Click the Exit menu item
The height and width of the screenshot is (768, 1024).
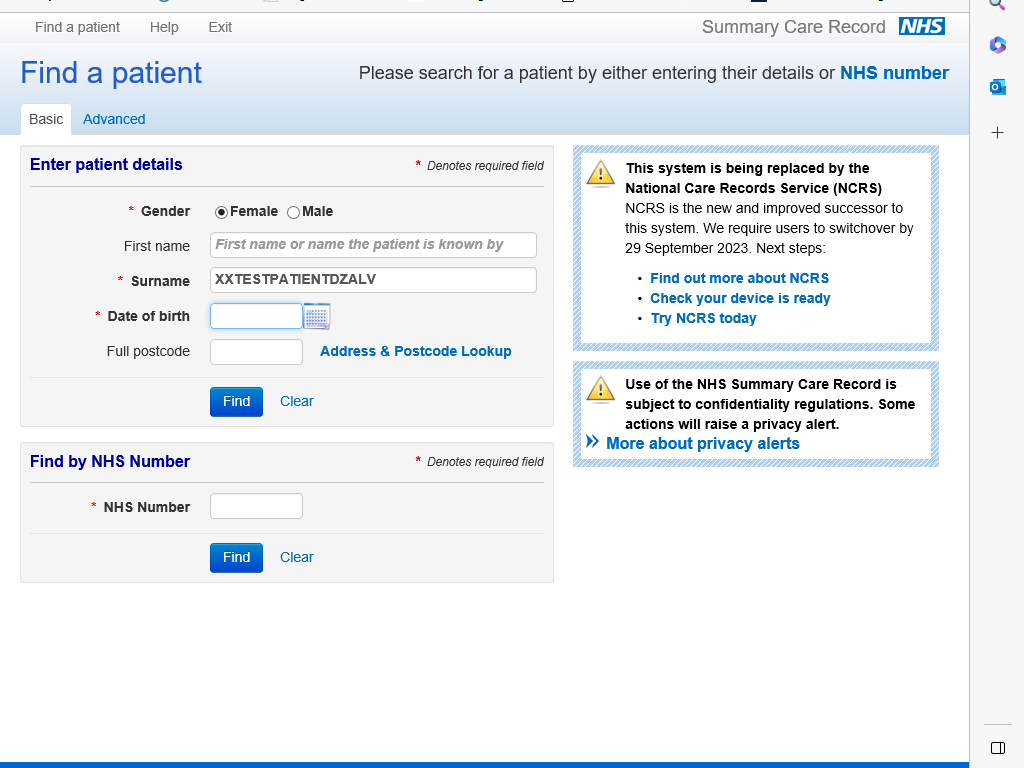pyautogui.click(x=220, y=27)
